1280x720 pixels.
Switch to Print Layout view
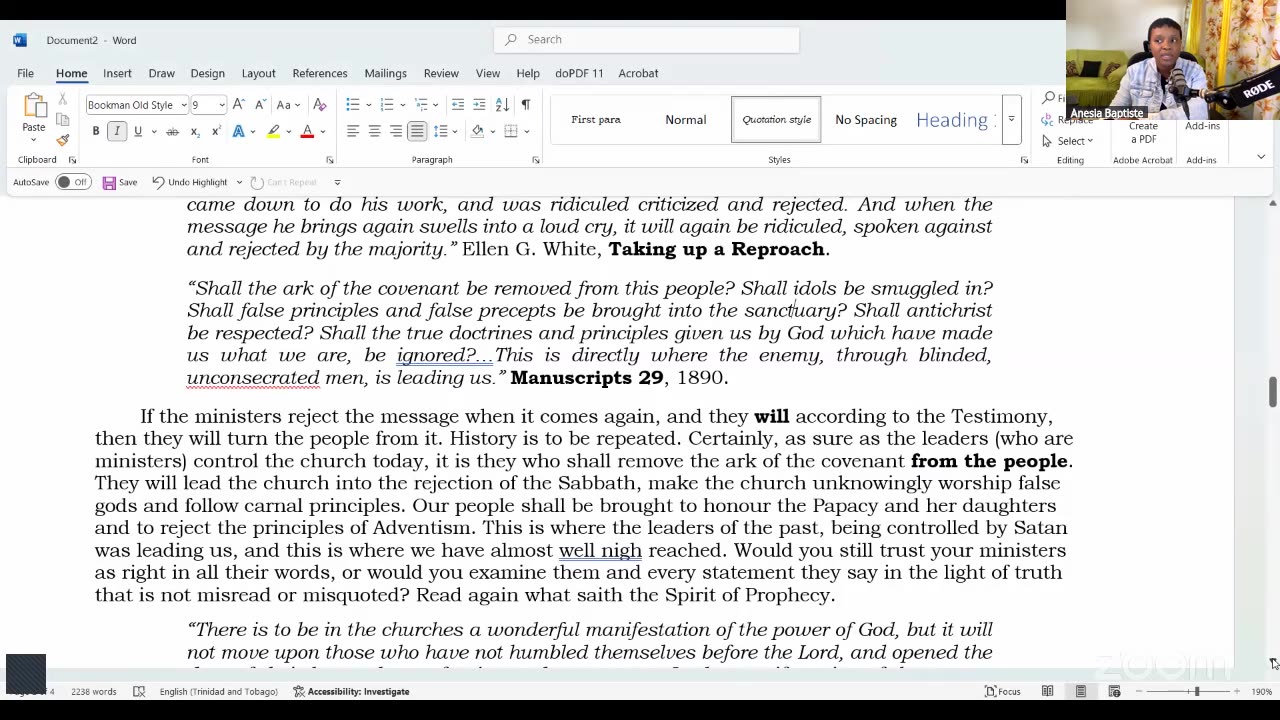point(1081,691)
